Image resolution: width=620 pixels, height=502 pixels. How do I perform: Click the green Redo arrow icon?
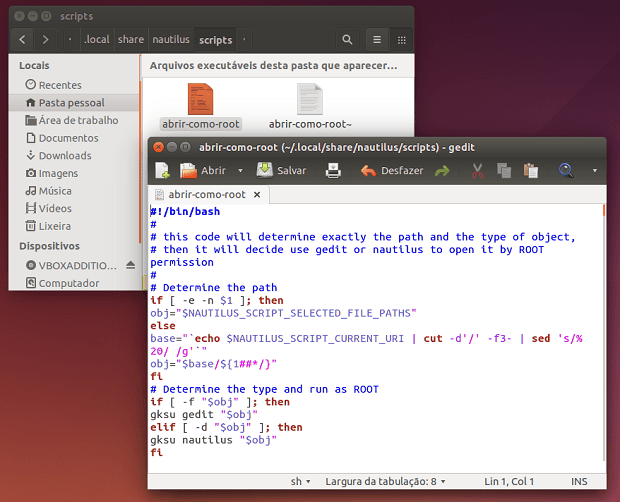click(442, 171)
